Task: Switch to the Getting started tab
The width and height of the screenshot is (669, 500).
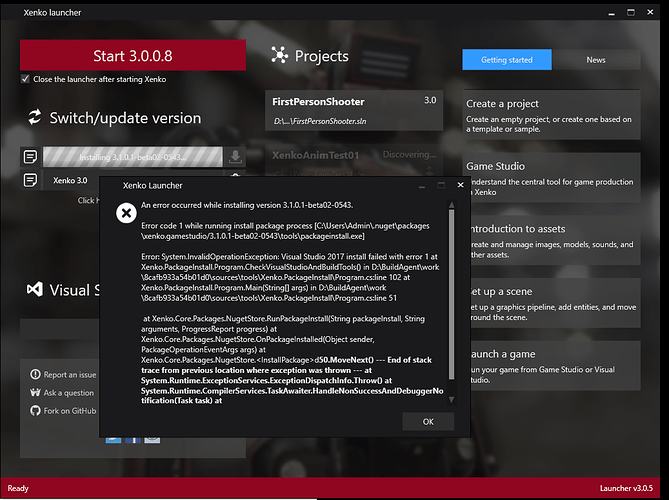Action: (x=507, y=60)
